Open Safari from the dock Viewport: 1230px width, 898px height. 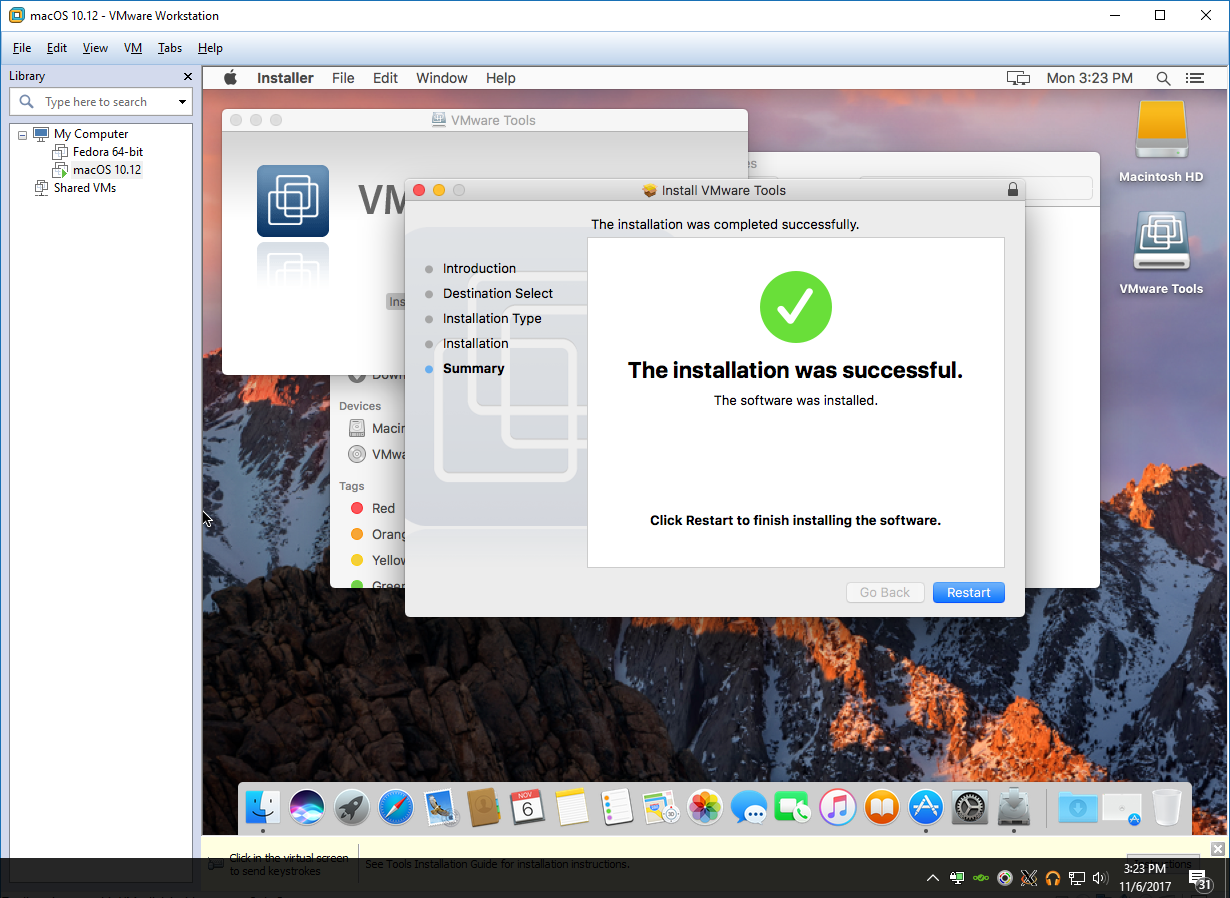click(395, 806)
